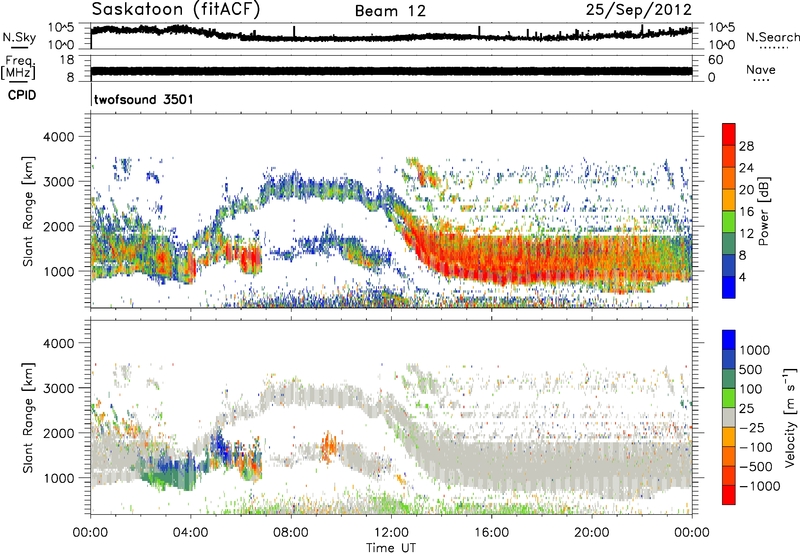Click the '04:00' time axis tick label
This screenshot has height=554, width=800.
190,533
